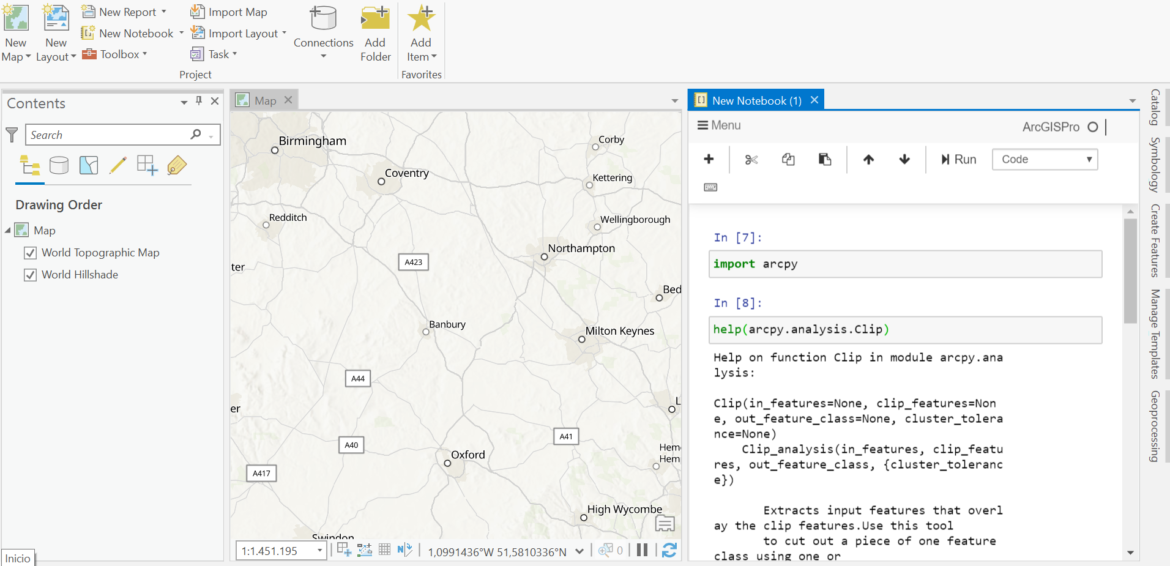The image size is (1170, 566).
Task: Pause map drawing
Action: (x=642, y=550)
